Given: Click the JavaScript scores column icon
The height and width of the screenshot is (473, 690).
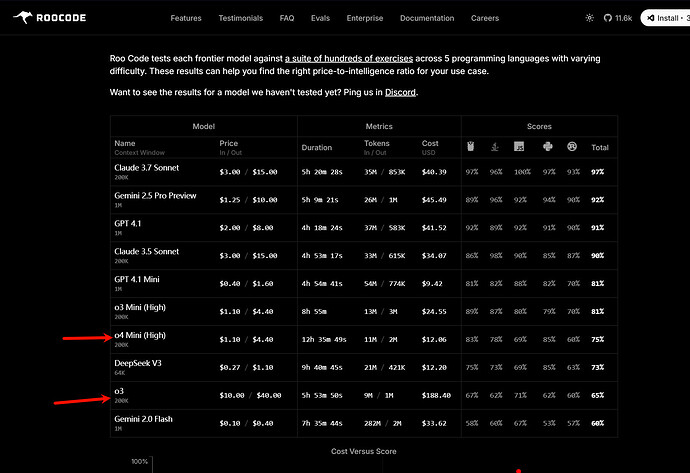Looking at the screenshot, I should (x=519, y=147).
